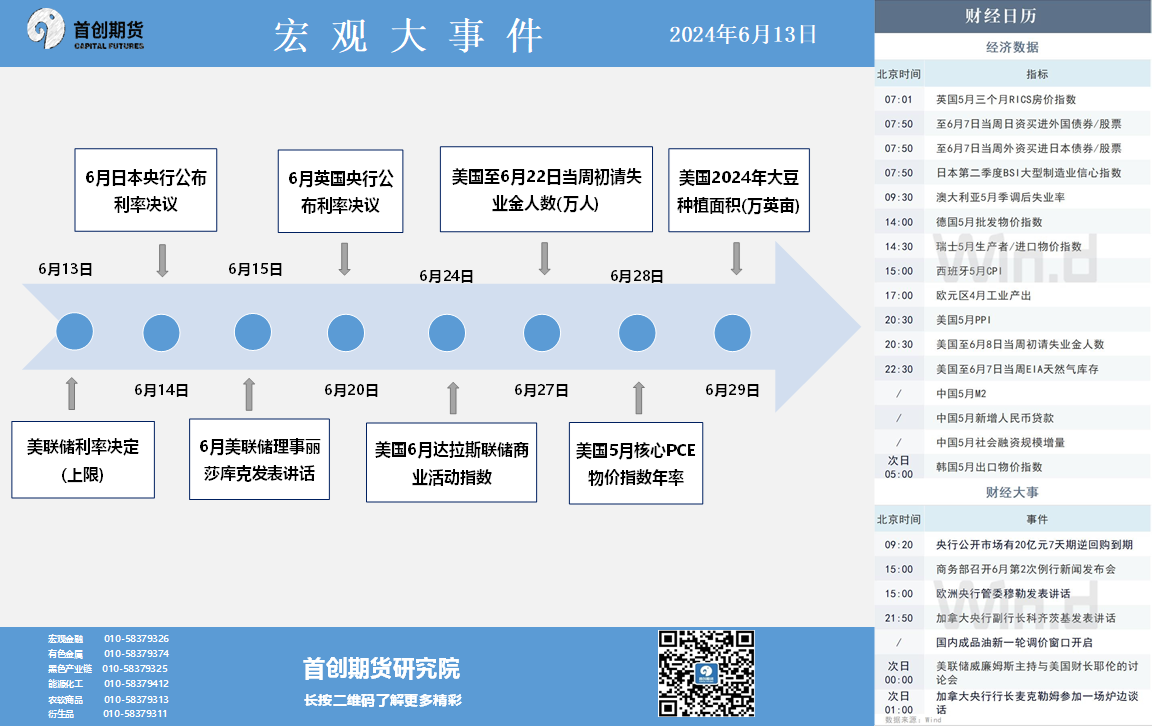The width and height of the screenshot is (1152, 726).
Task: Click event 央行公开市场有20亿元7天期逆回购到期
Action: point(1012,544)
